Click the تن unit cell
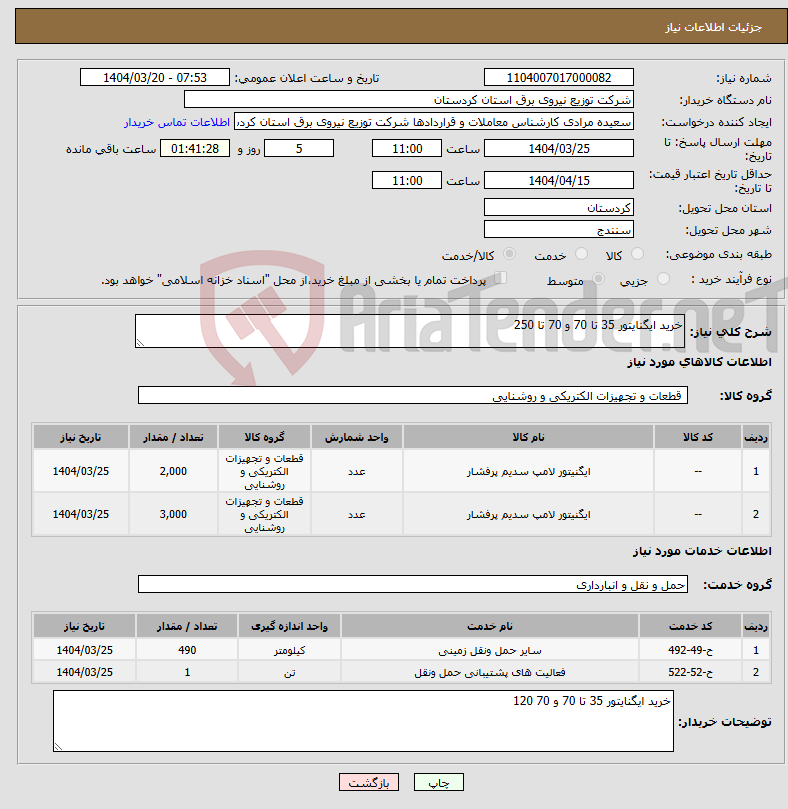The image size is (788, 809). [x=290, y=672]
